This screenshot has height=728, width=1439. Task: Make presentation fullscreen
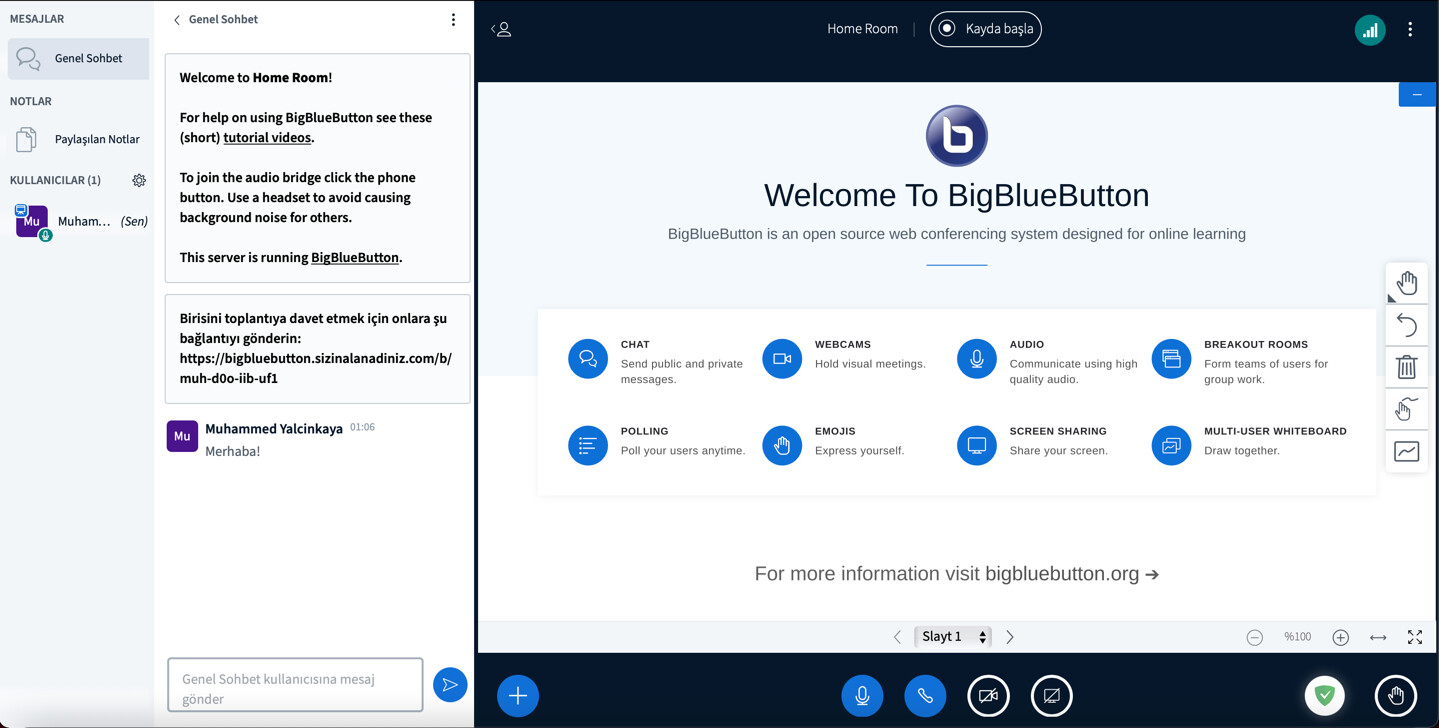point(1415,637)
